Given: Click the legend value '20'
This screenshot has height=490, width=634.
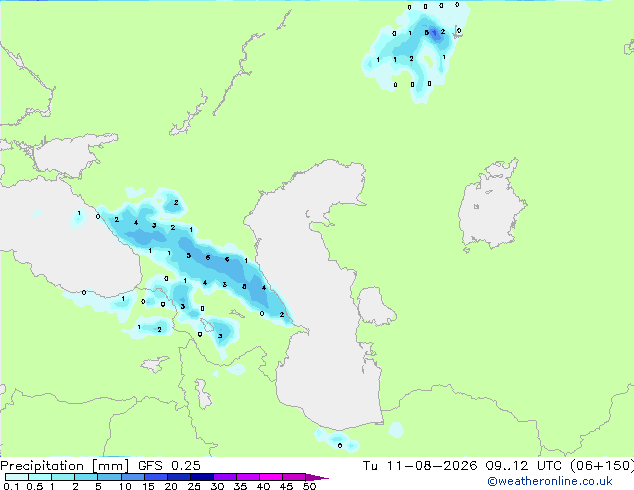Looking at the screenshot, I should [171, 486].
